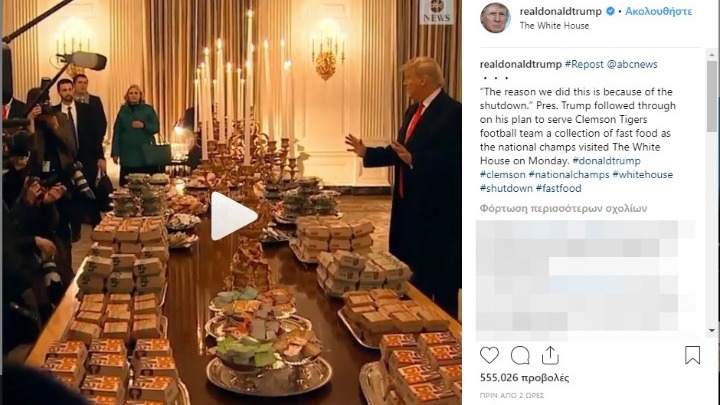The width and height of the screenshot is (720, 405).
Task: Open the #nationalchamps hashtag
Action: tap(569, 174)
